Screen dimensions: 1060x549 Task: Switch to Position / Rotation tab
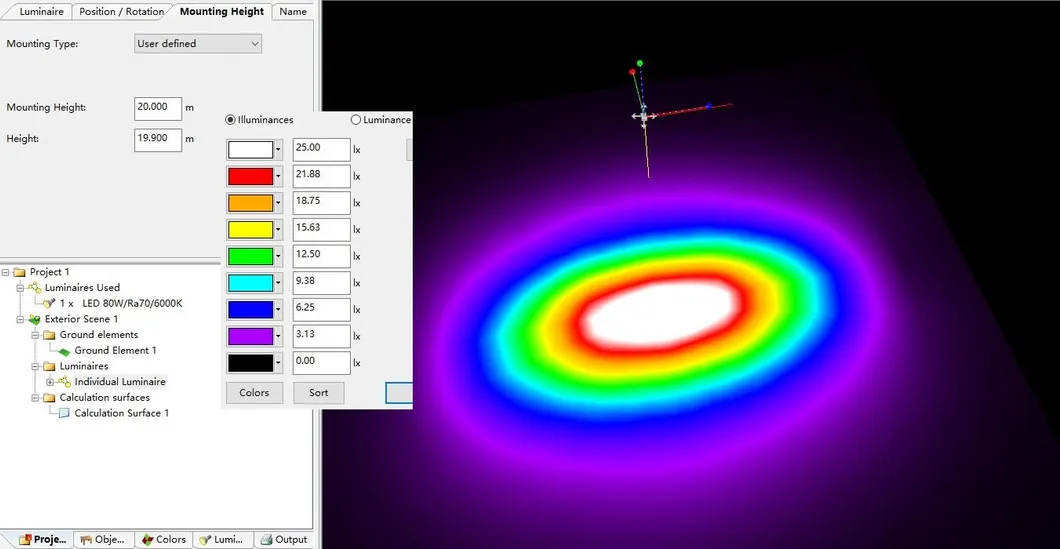pos(121,11)
